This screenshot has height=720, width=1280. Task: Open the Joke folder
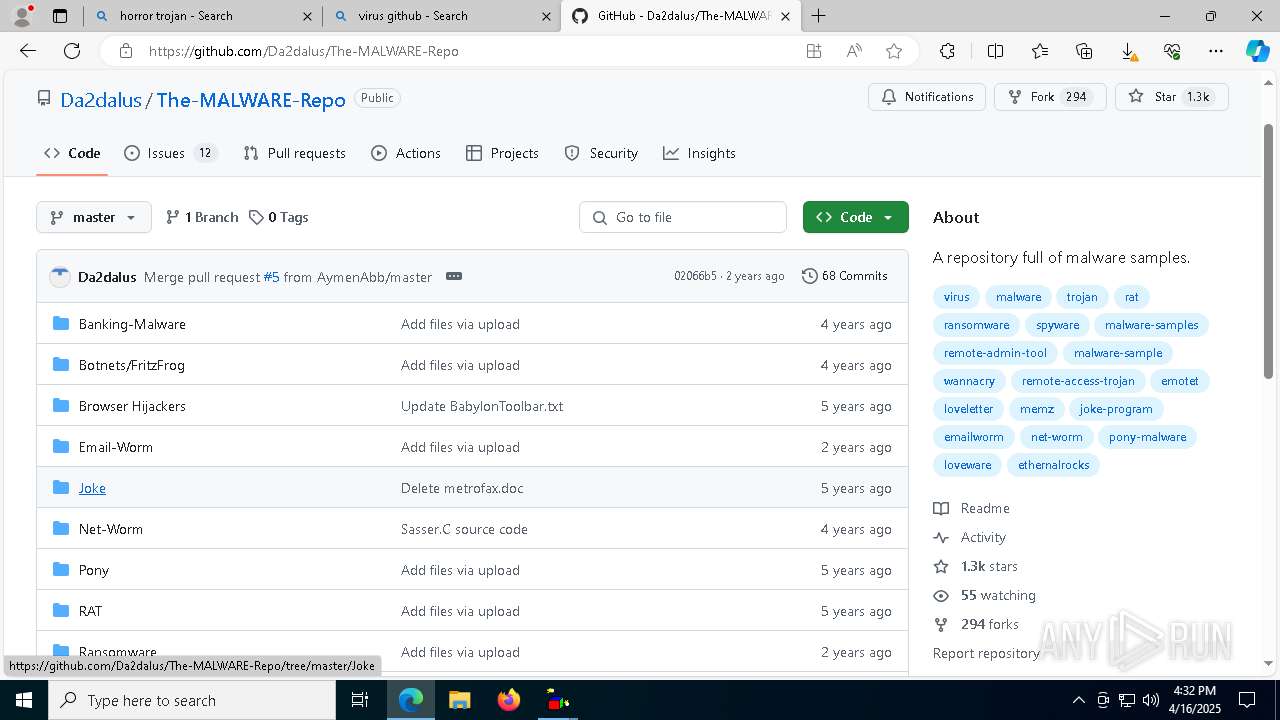click(x=92, y=488)
